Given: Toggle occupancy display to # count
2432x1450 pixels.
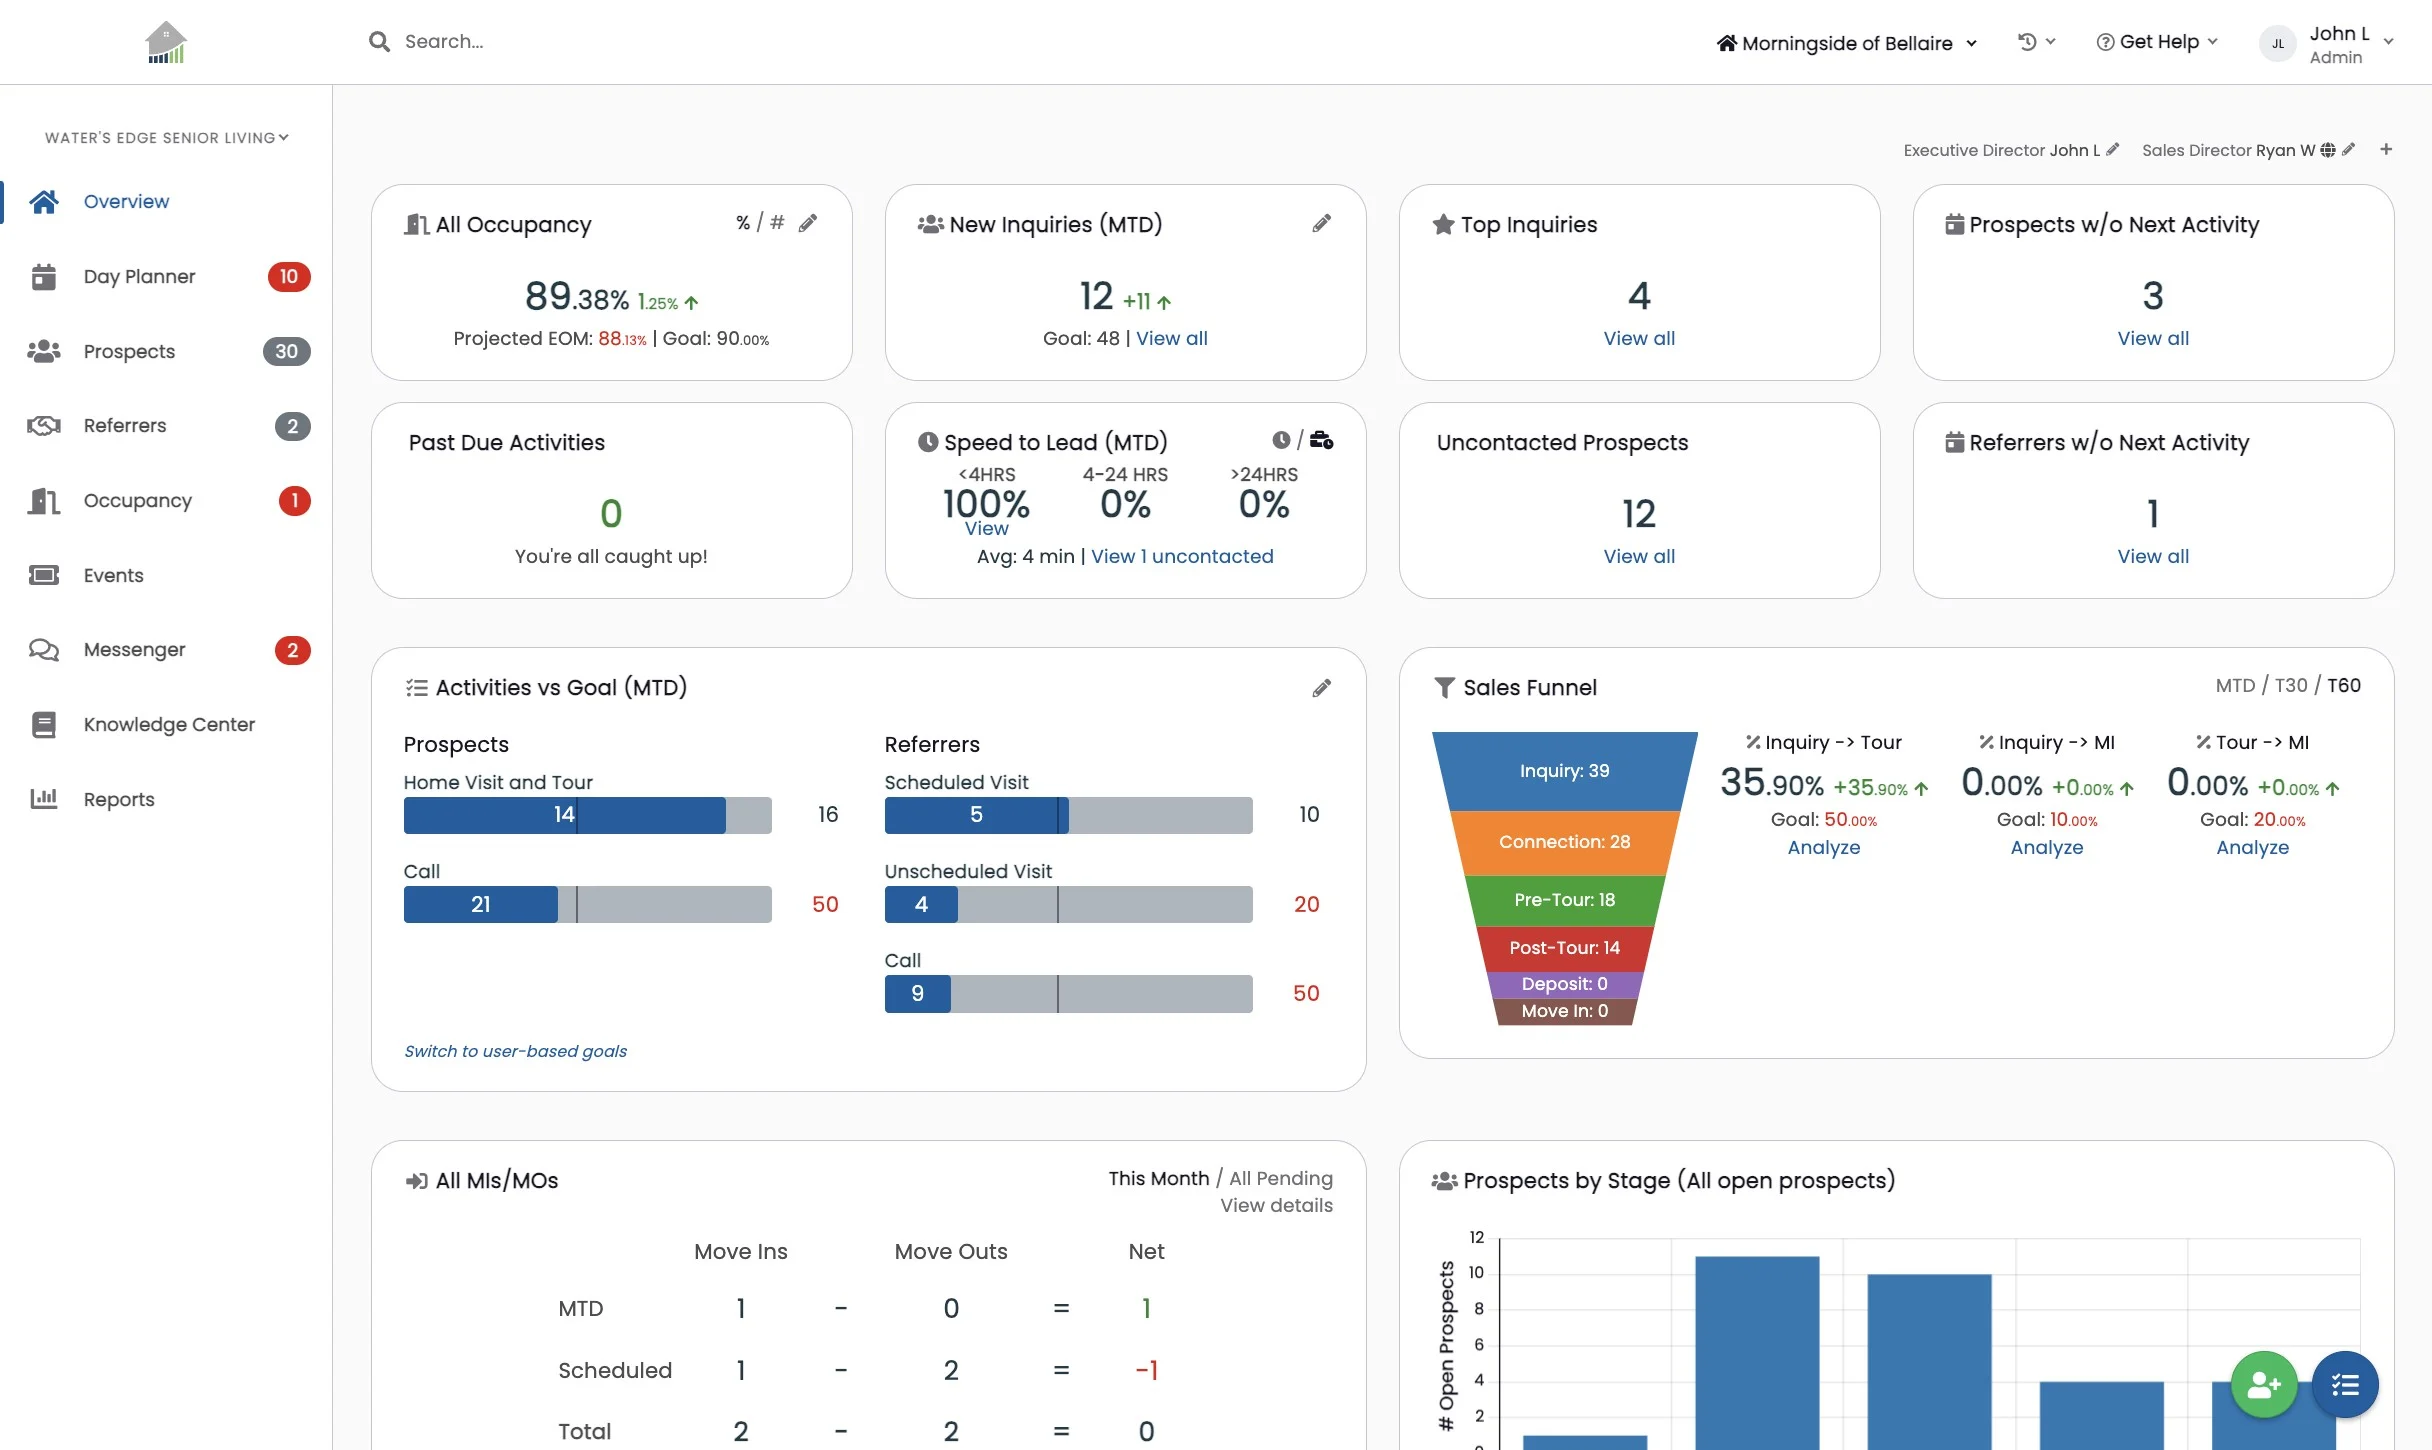Looking at the screenshot, I should click(777, 222).
